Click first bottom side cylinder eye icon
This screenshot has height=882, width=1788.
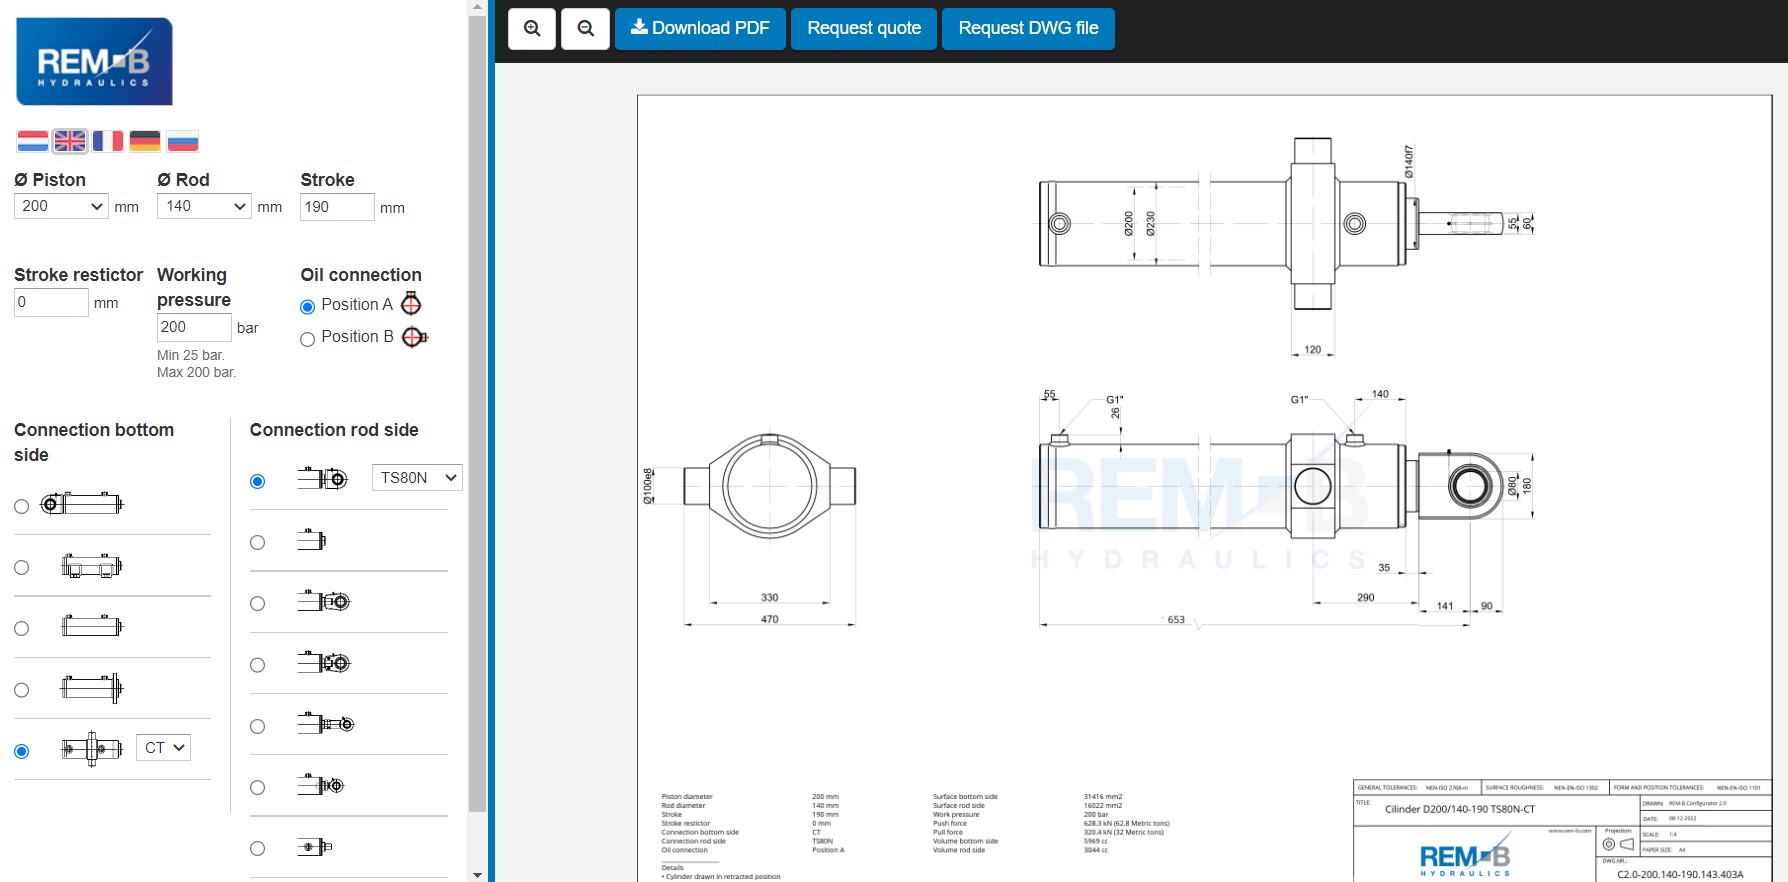tap(81, 504)
